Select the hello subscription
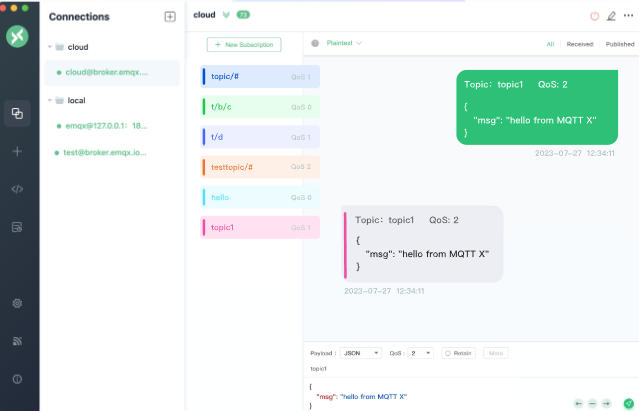The image size is (639, 411). pyautogui.click(x=260, y=198)
